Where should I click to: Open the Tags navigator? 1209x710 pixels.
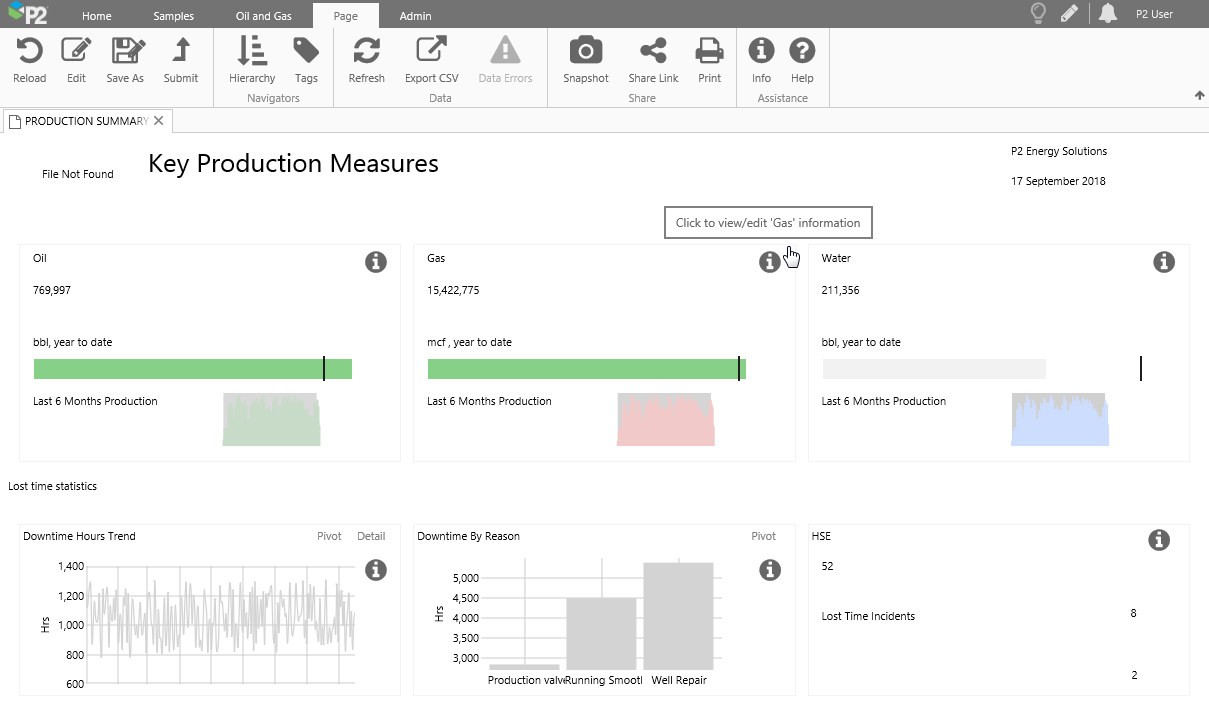coord(306,51)
